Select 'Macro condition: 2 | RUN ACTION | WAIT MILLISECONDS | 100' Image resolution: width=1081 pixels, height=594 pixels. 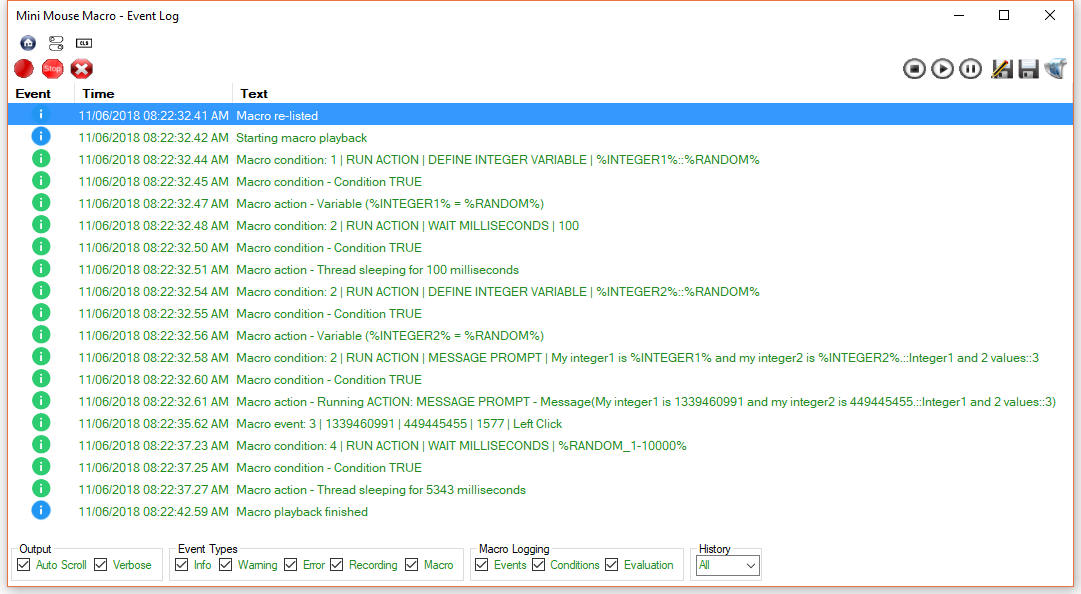tap(540, 225)
